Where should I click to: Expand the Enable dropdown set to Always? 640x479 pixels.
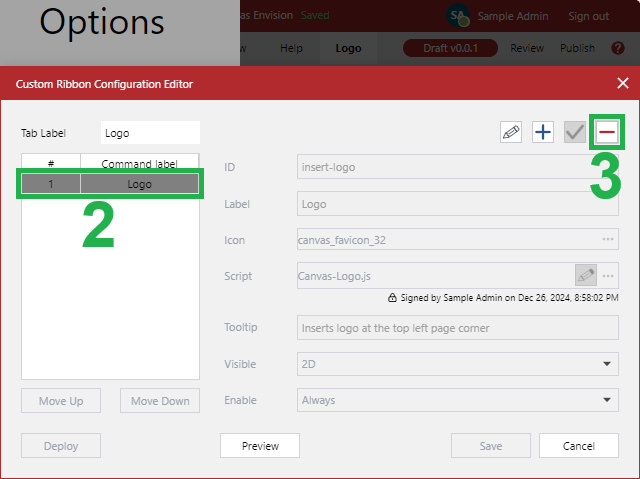coord(458,400)
